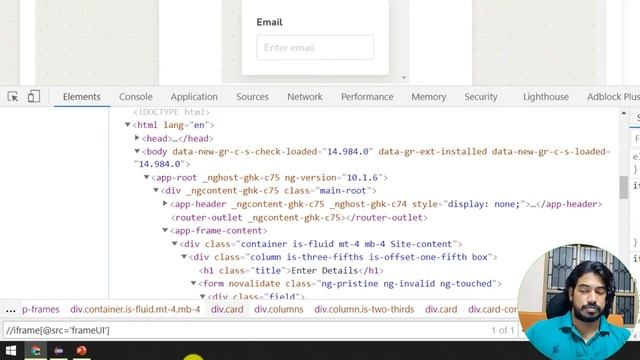The height and width of the screenshot is (360, 640).
Task: Click the Email label on the page
Action: coord(269,22)
